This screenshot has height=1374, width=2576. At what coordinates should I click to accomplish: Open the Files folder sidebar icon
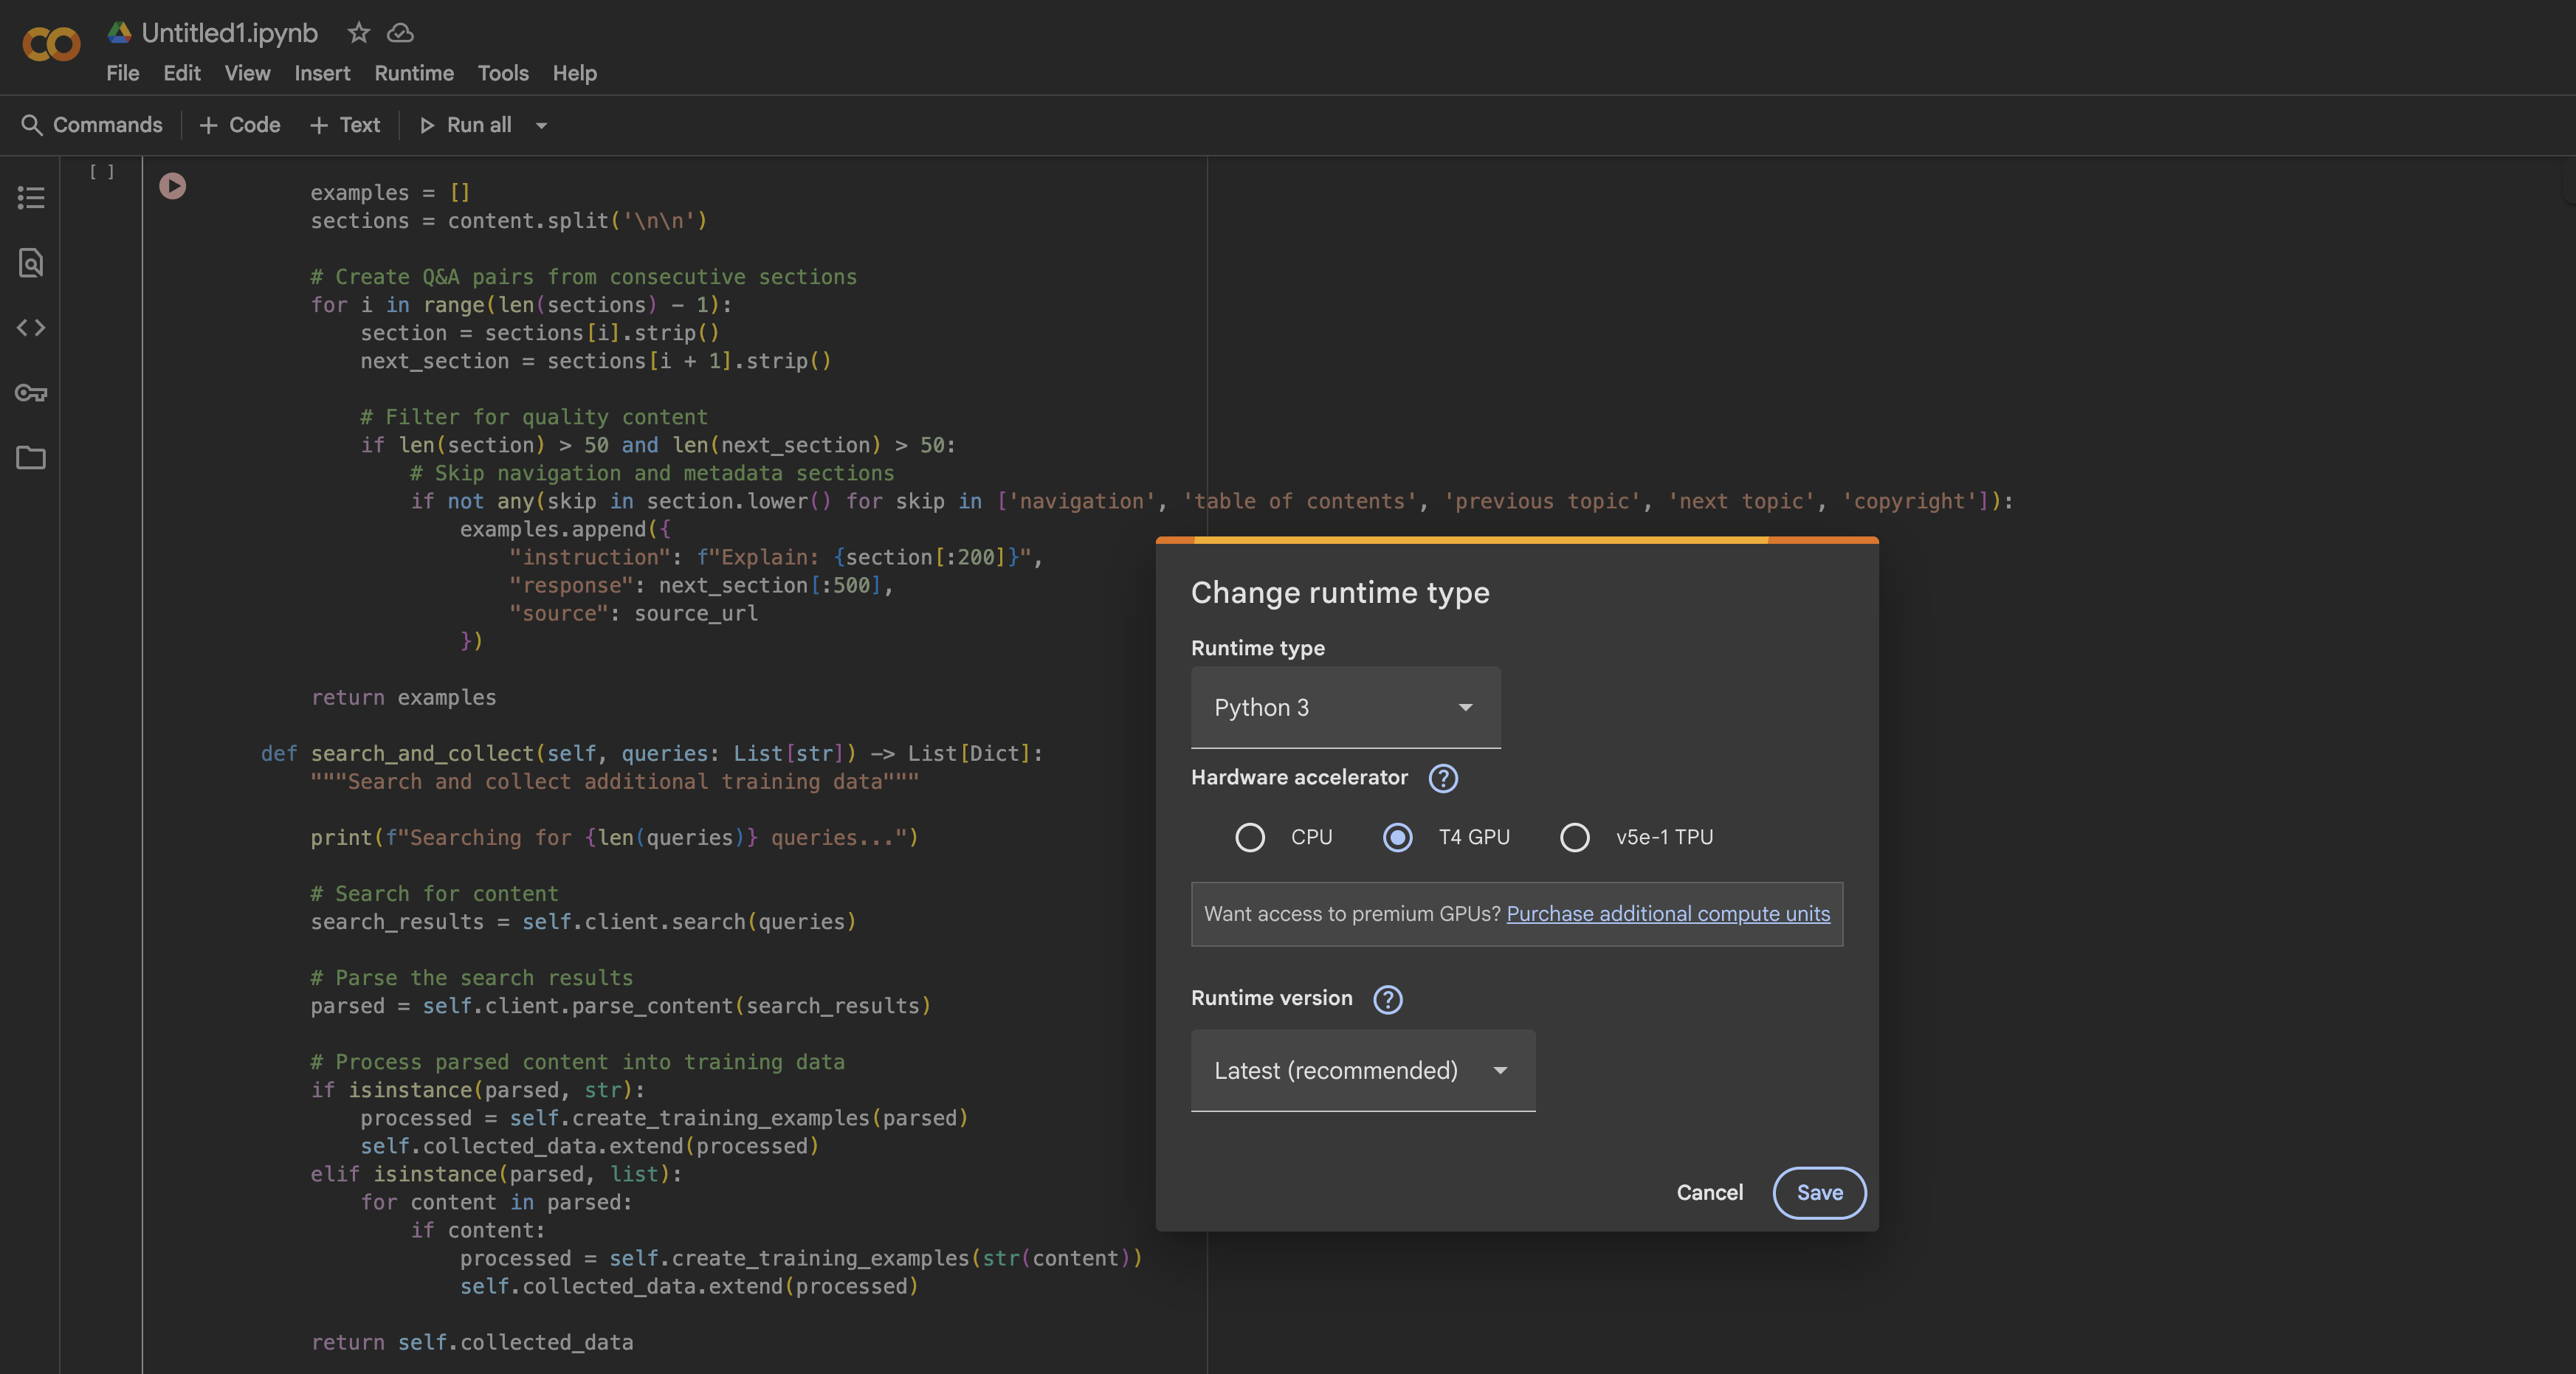[31, 458]
